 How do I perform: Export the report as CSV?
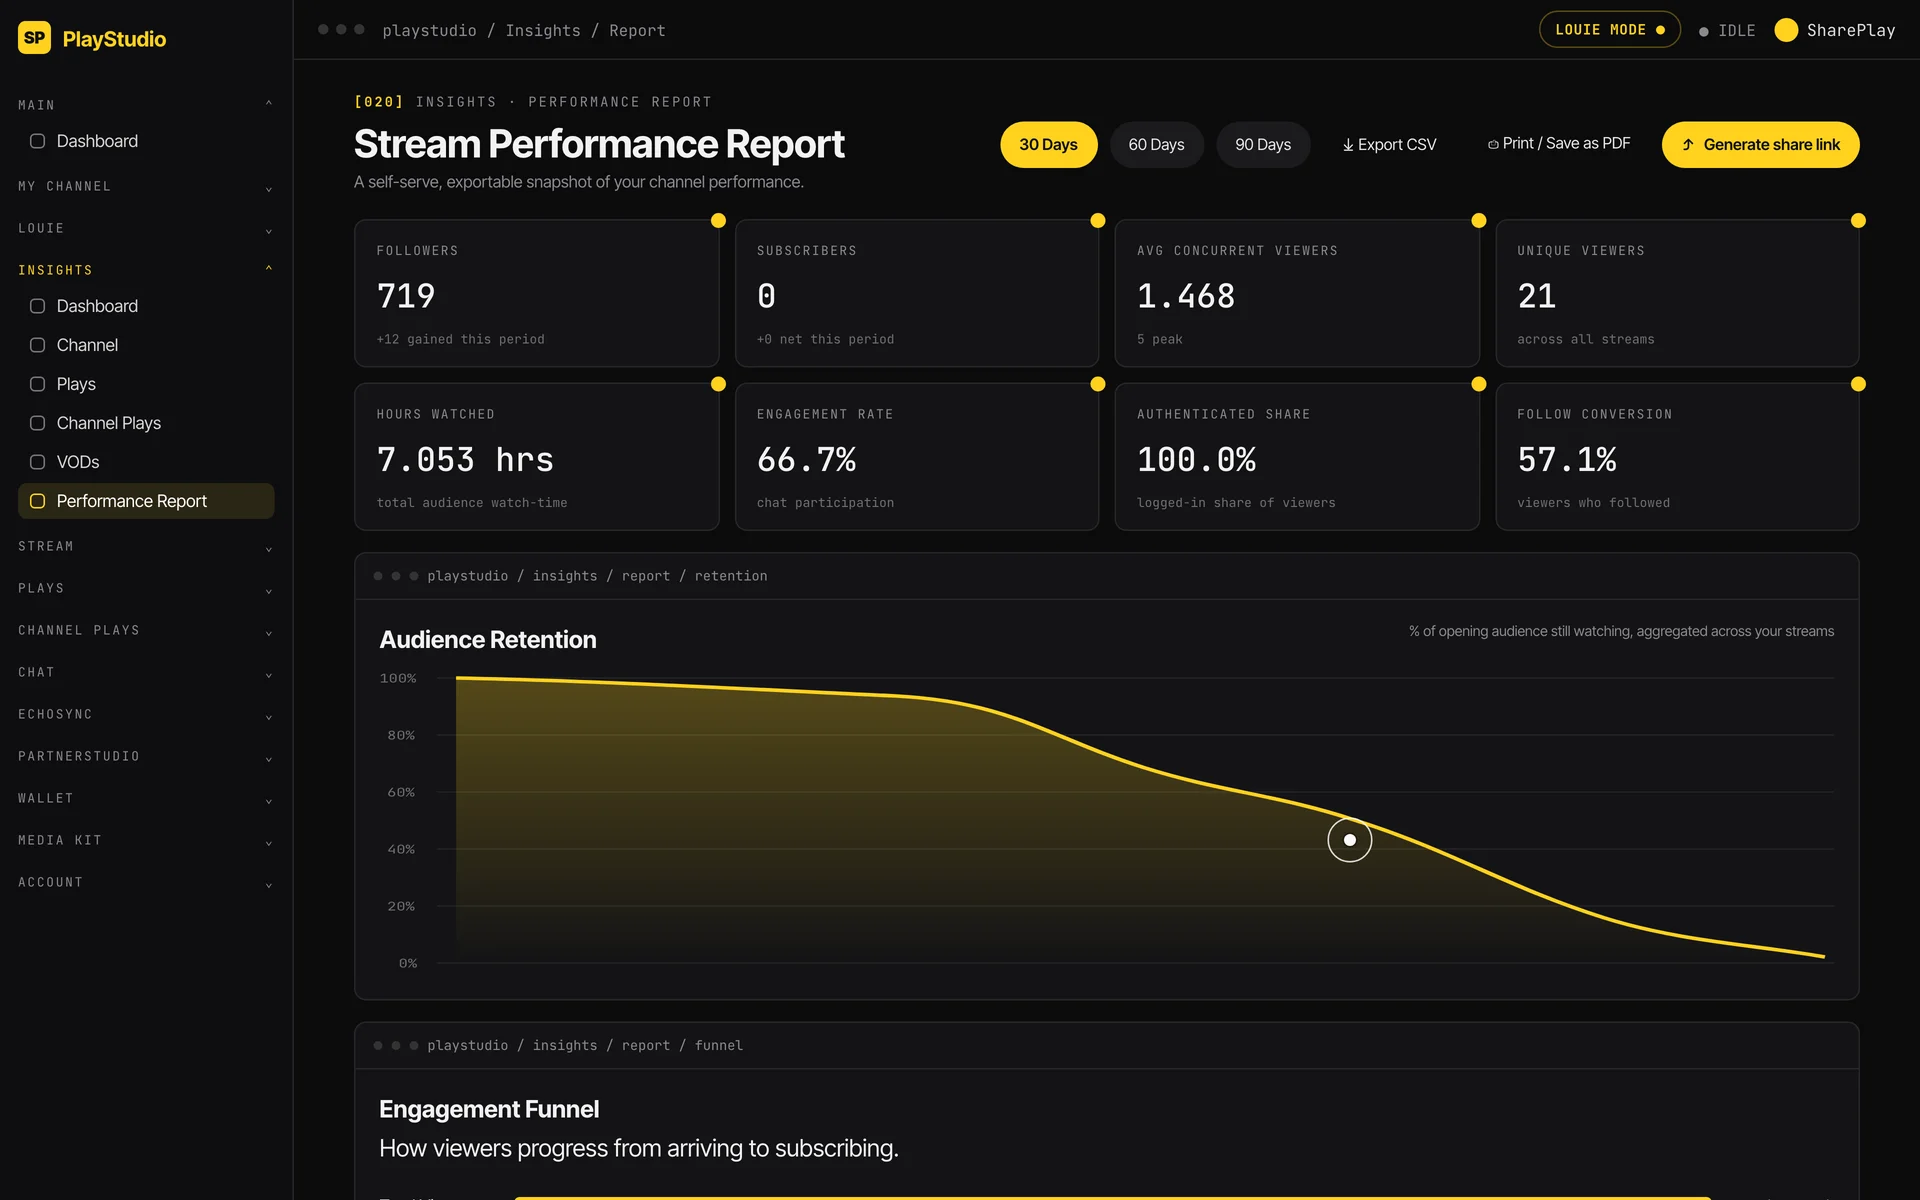(x=1389, y=145)
